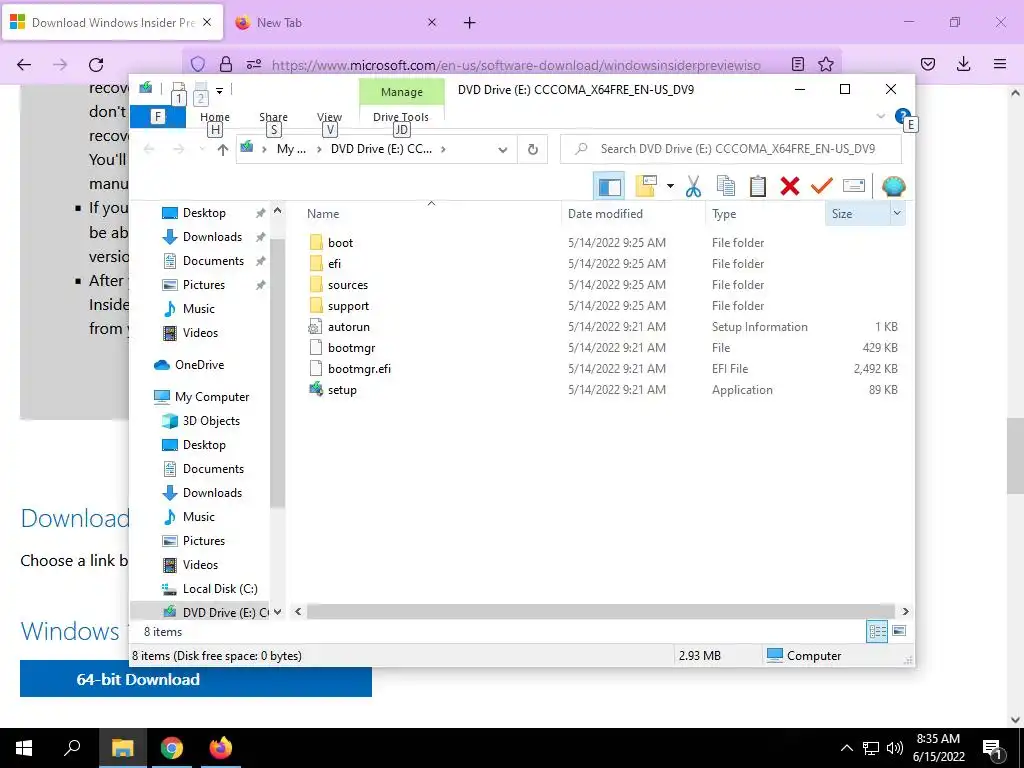Viewport: 1024px width, 768px height.
Task: Open Local Disk (C:) in navigation pane
Action: (219, 589)
